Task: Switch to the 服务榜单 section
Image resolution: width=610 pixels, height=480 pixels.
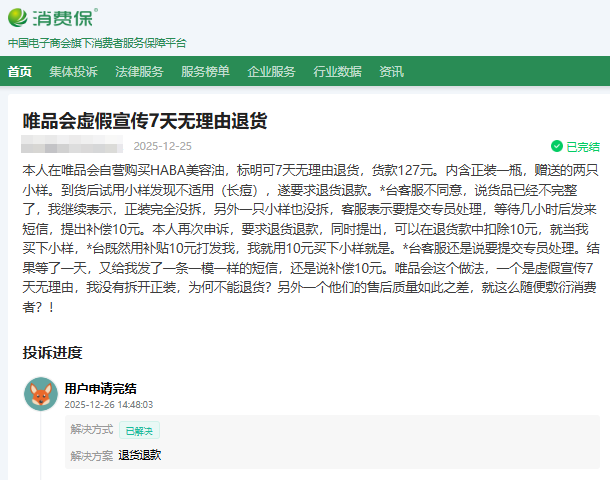Action: [x=205, y=72]
